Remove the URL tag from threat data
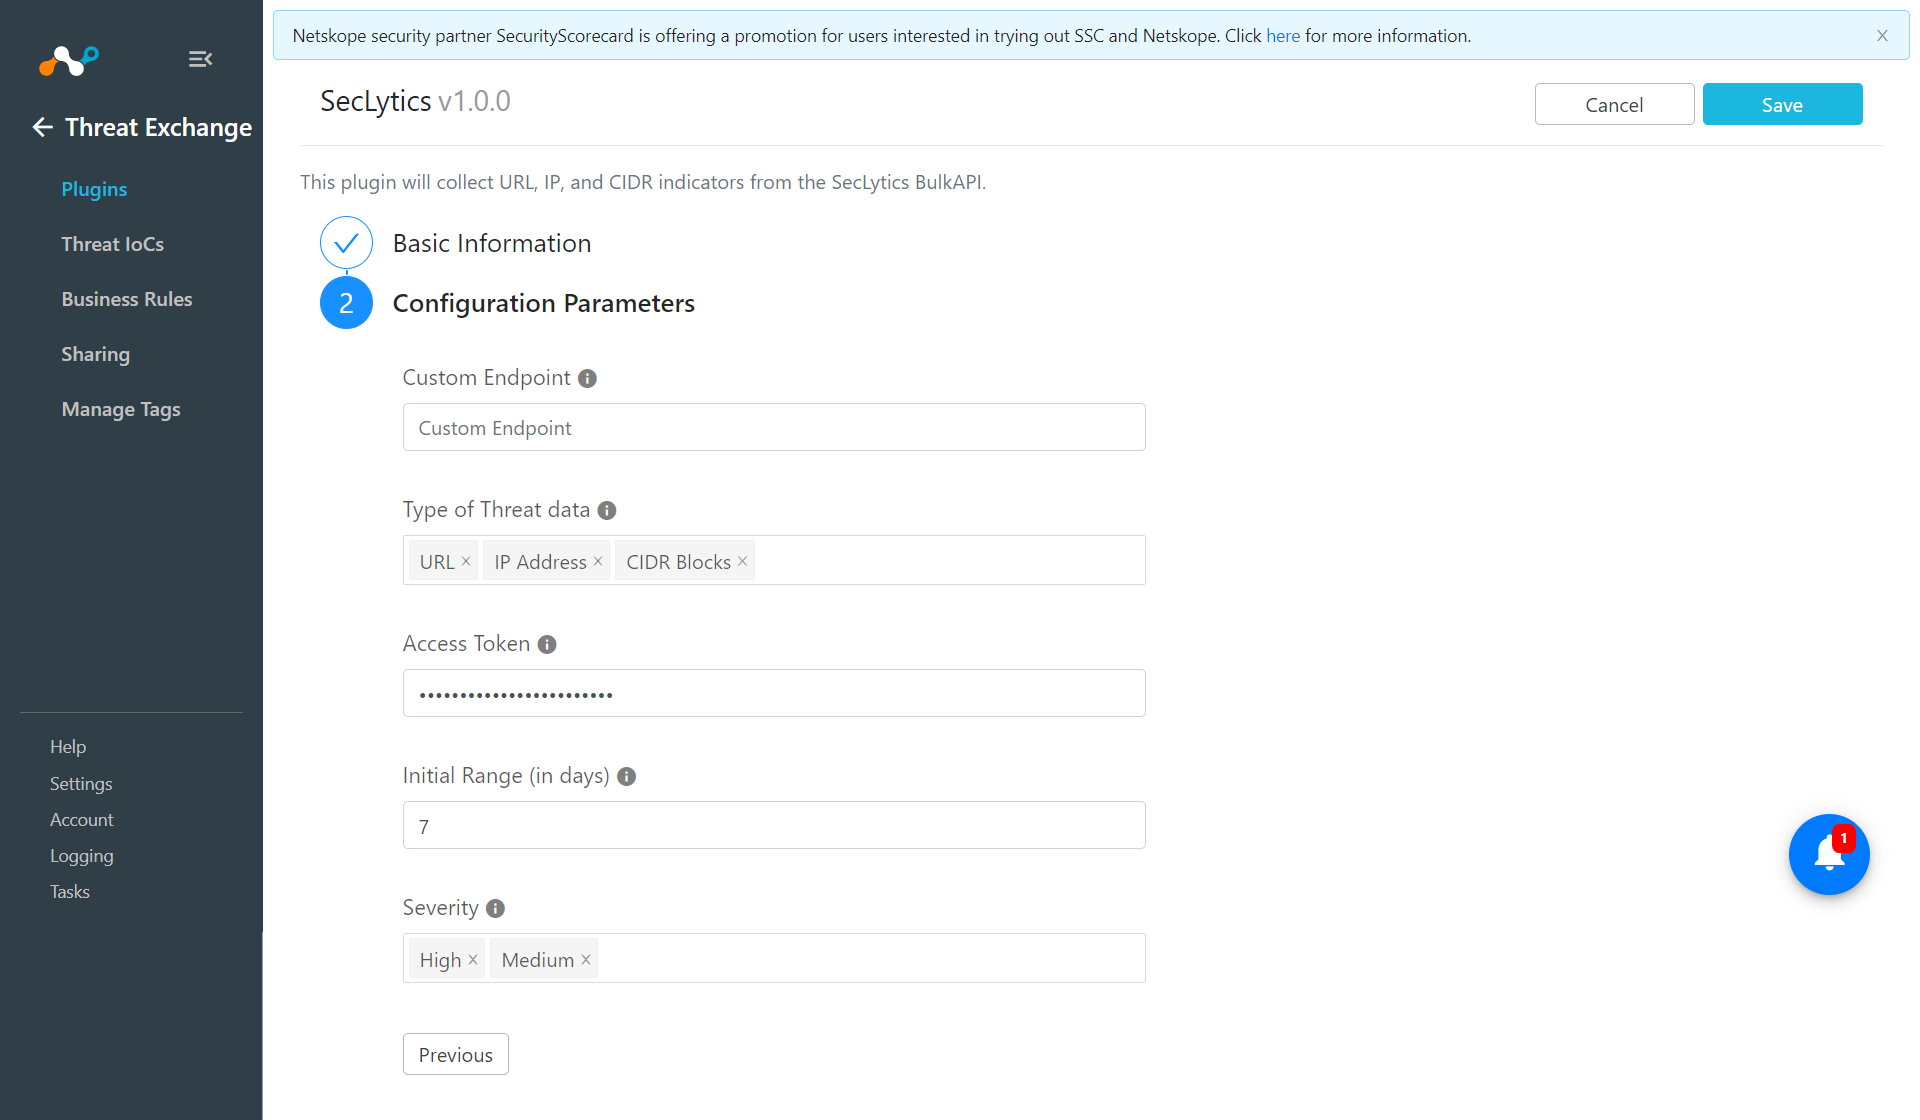1920x1120 pixels. point(466,561)
